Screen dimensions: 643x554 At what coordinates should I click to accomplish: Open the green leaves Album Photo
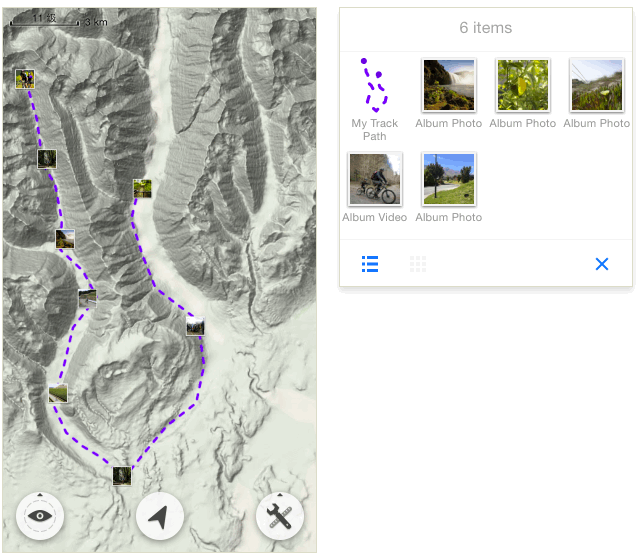point(523,85)
